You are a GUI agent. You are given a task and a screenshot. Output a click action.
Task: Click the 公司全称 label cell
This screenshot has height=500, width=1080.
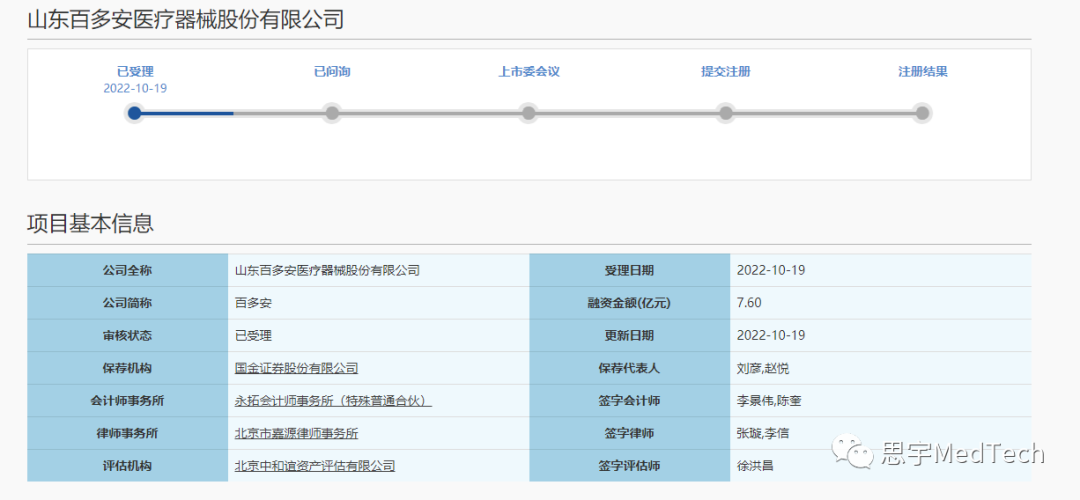click(x=127, y=271)
